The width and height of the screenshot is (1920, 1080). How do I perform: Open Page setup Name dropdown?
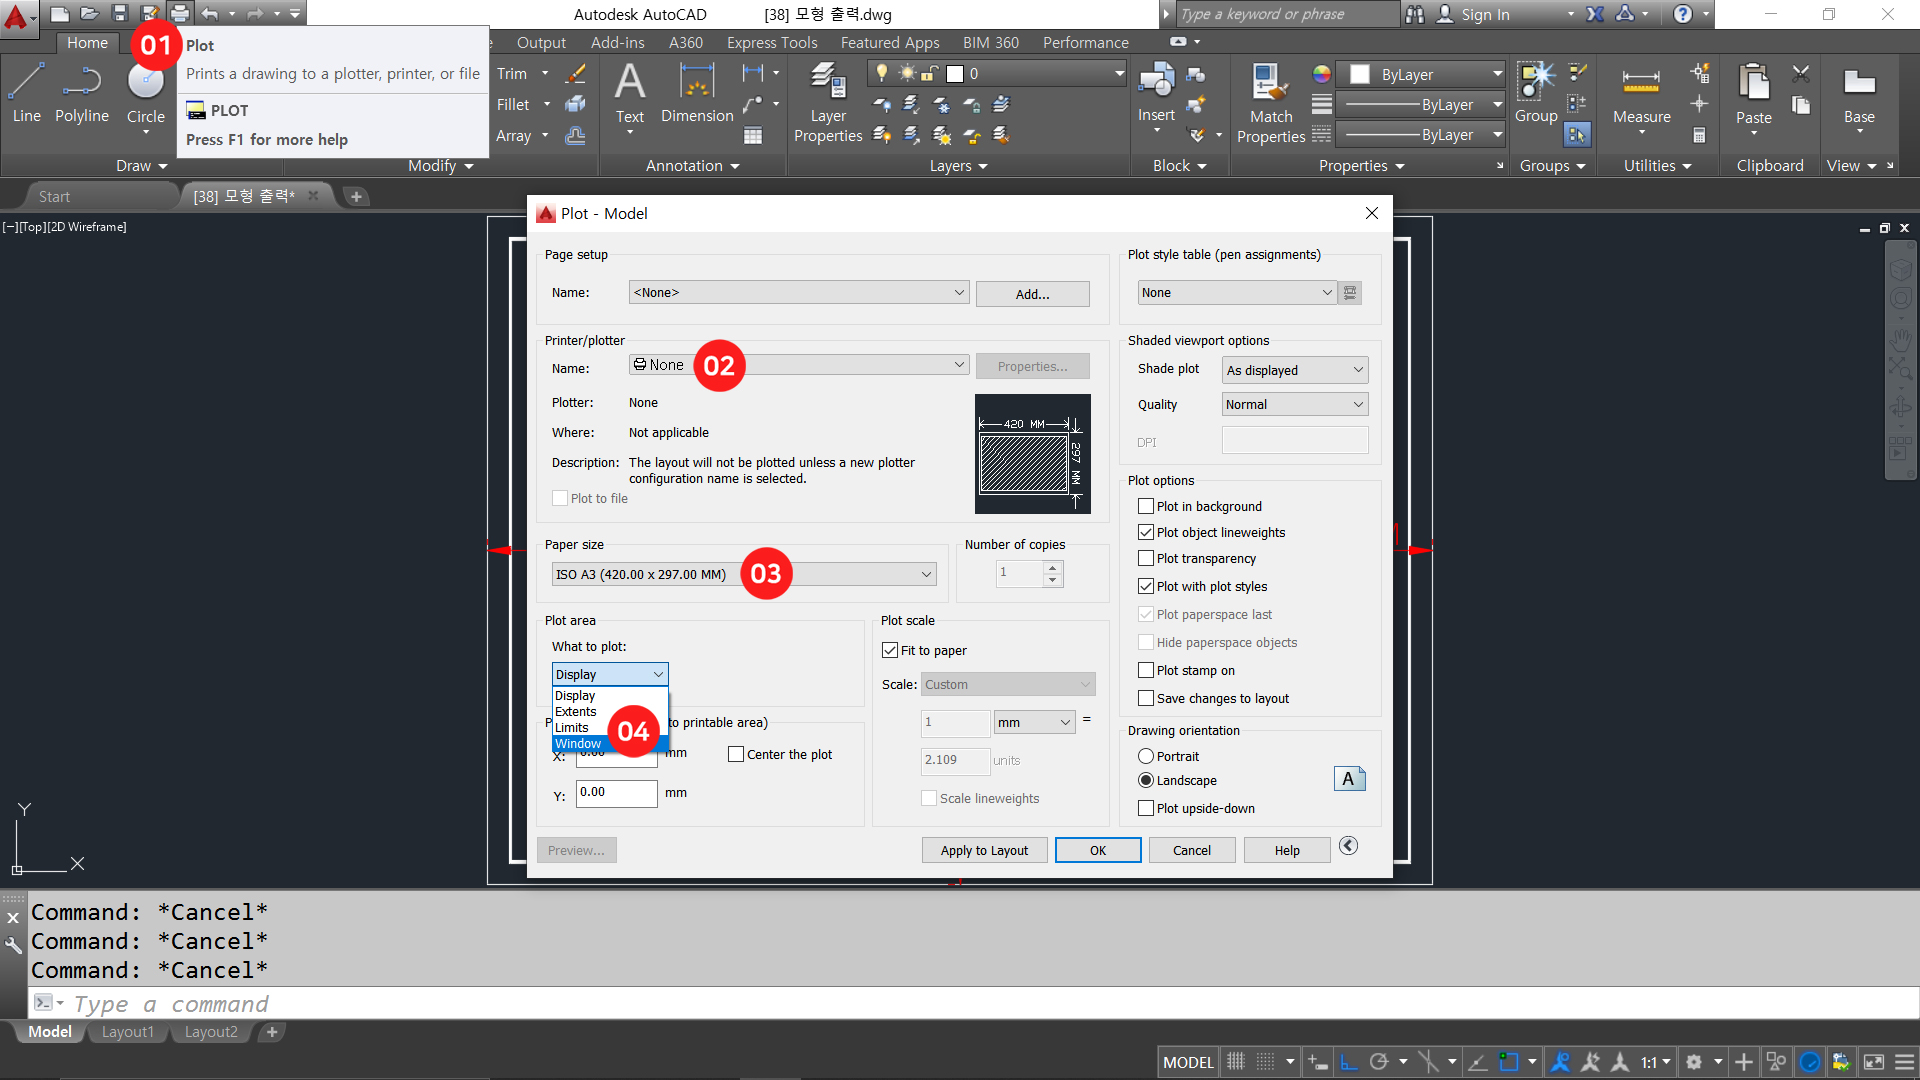click(x=799, y=293)
